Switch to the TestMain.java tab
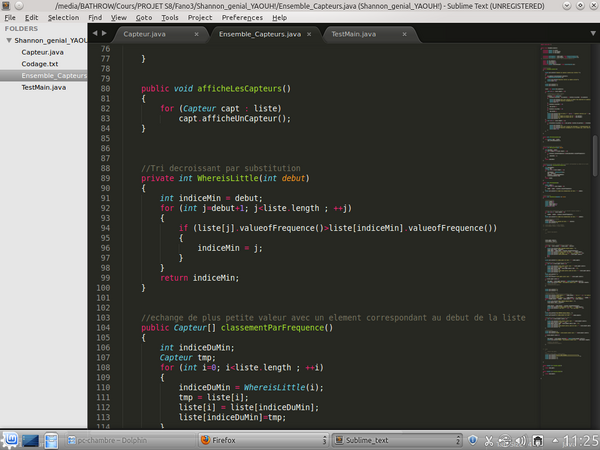This screenshot has height=450, width=600. click(x=353, y=34)
